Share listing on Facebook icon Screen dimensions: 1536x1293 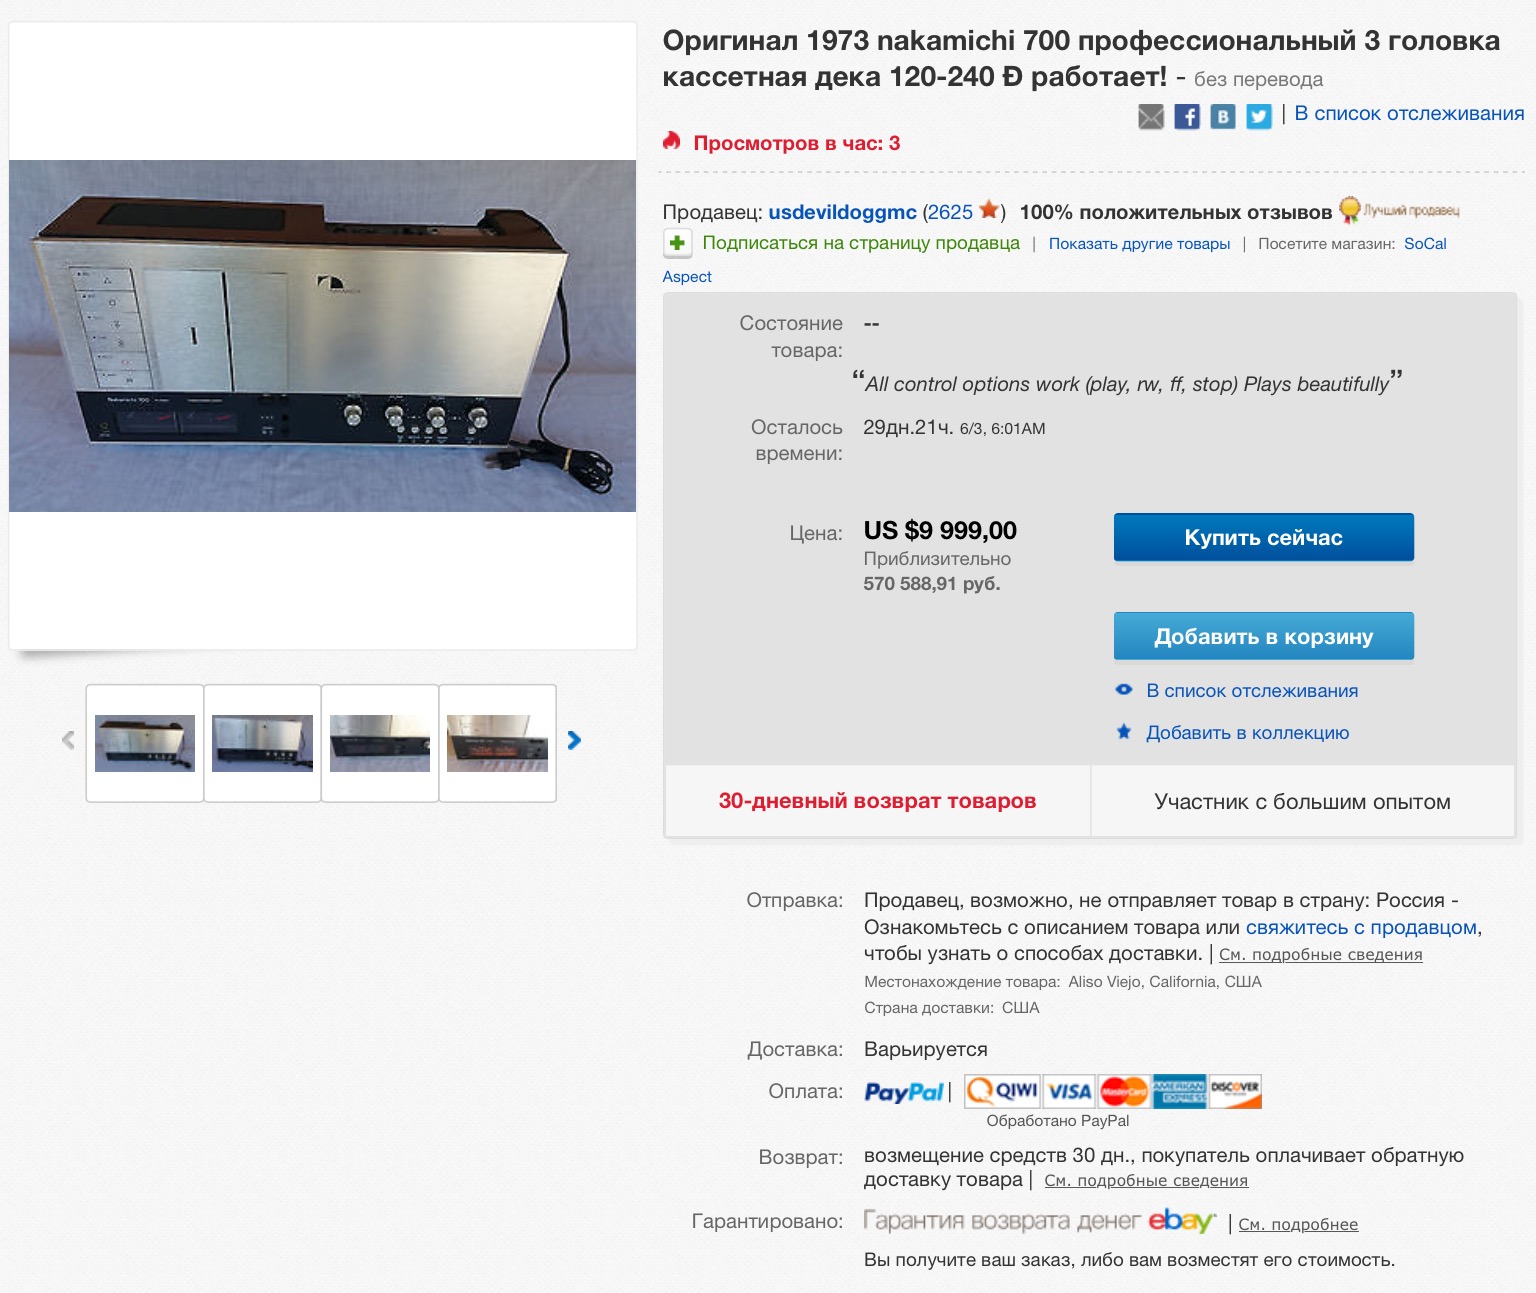click(1187, 117)
